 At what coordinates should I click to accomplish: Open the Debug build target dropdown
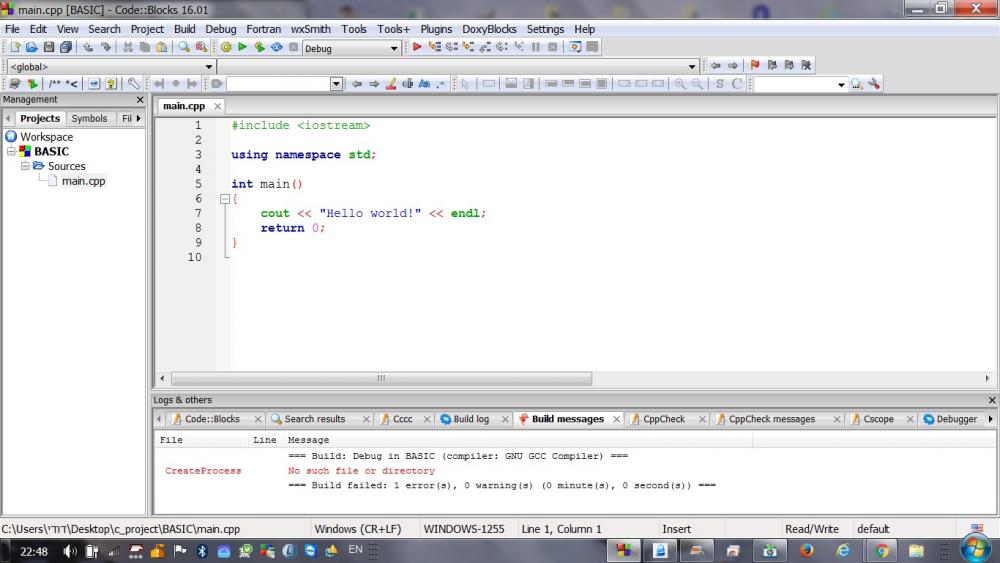[x=393, y=48]
